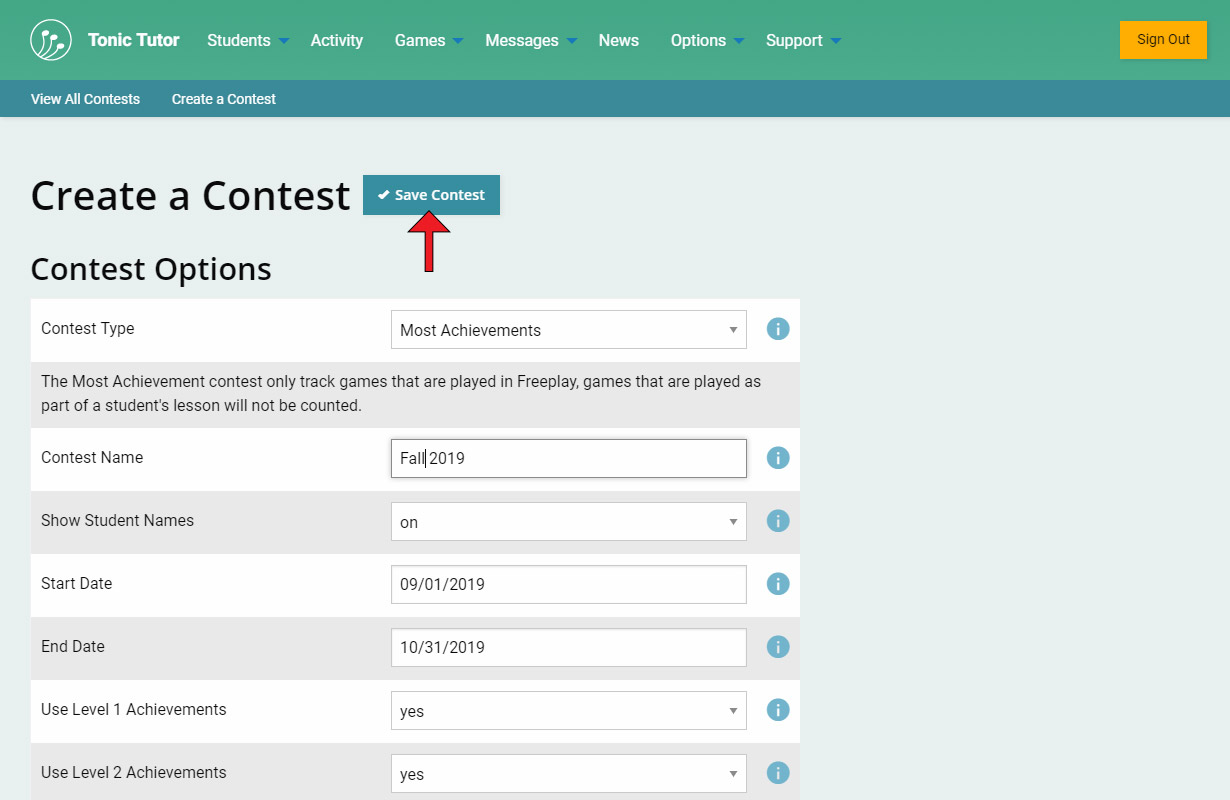Screen dimensions: 1230x800
Task: Open info icon for Show Student Names
Action: click(x=778, y=521)
